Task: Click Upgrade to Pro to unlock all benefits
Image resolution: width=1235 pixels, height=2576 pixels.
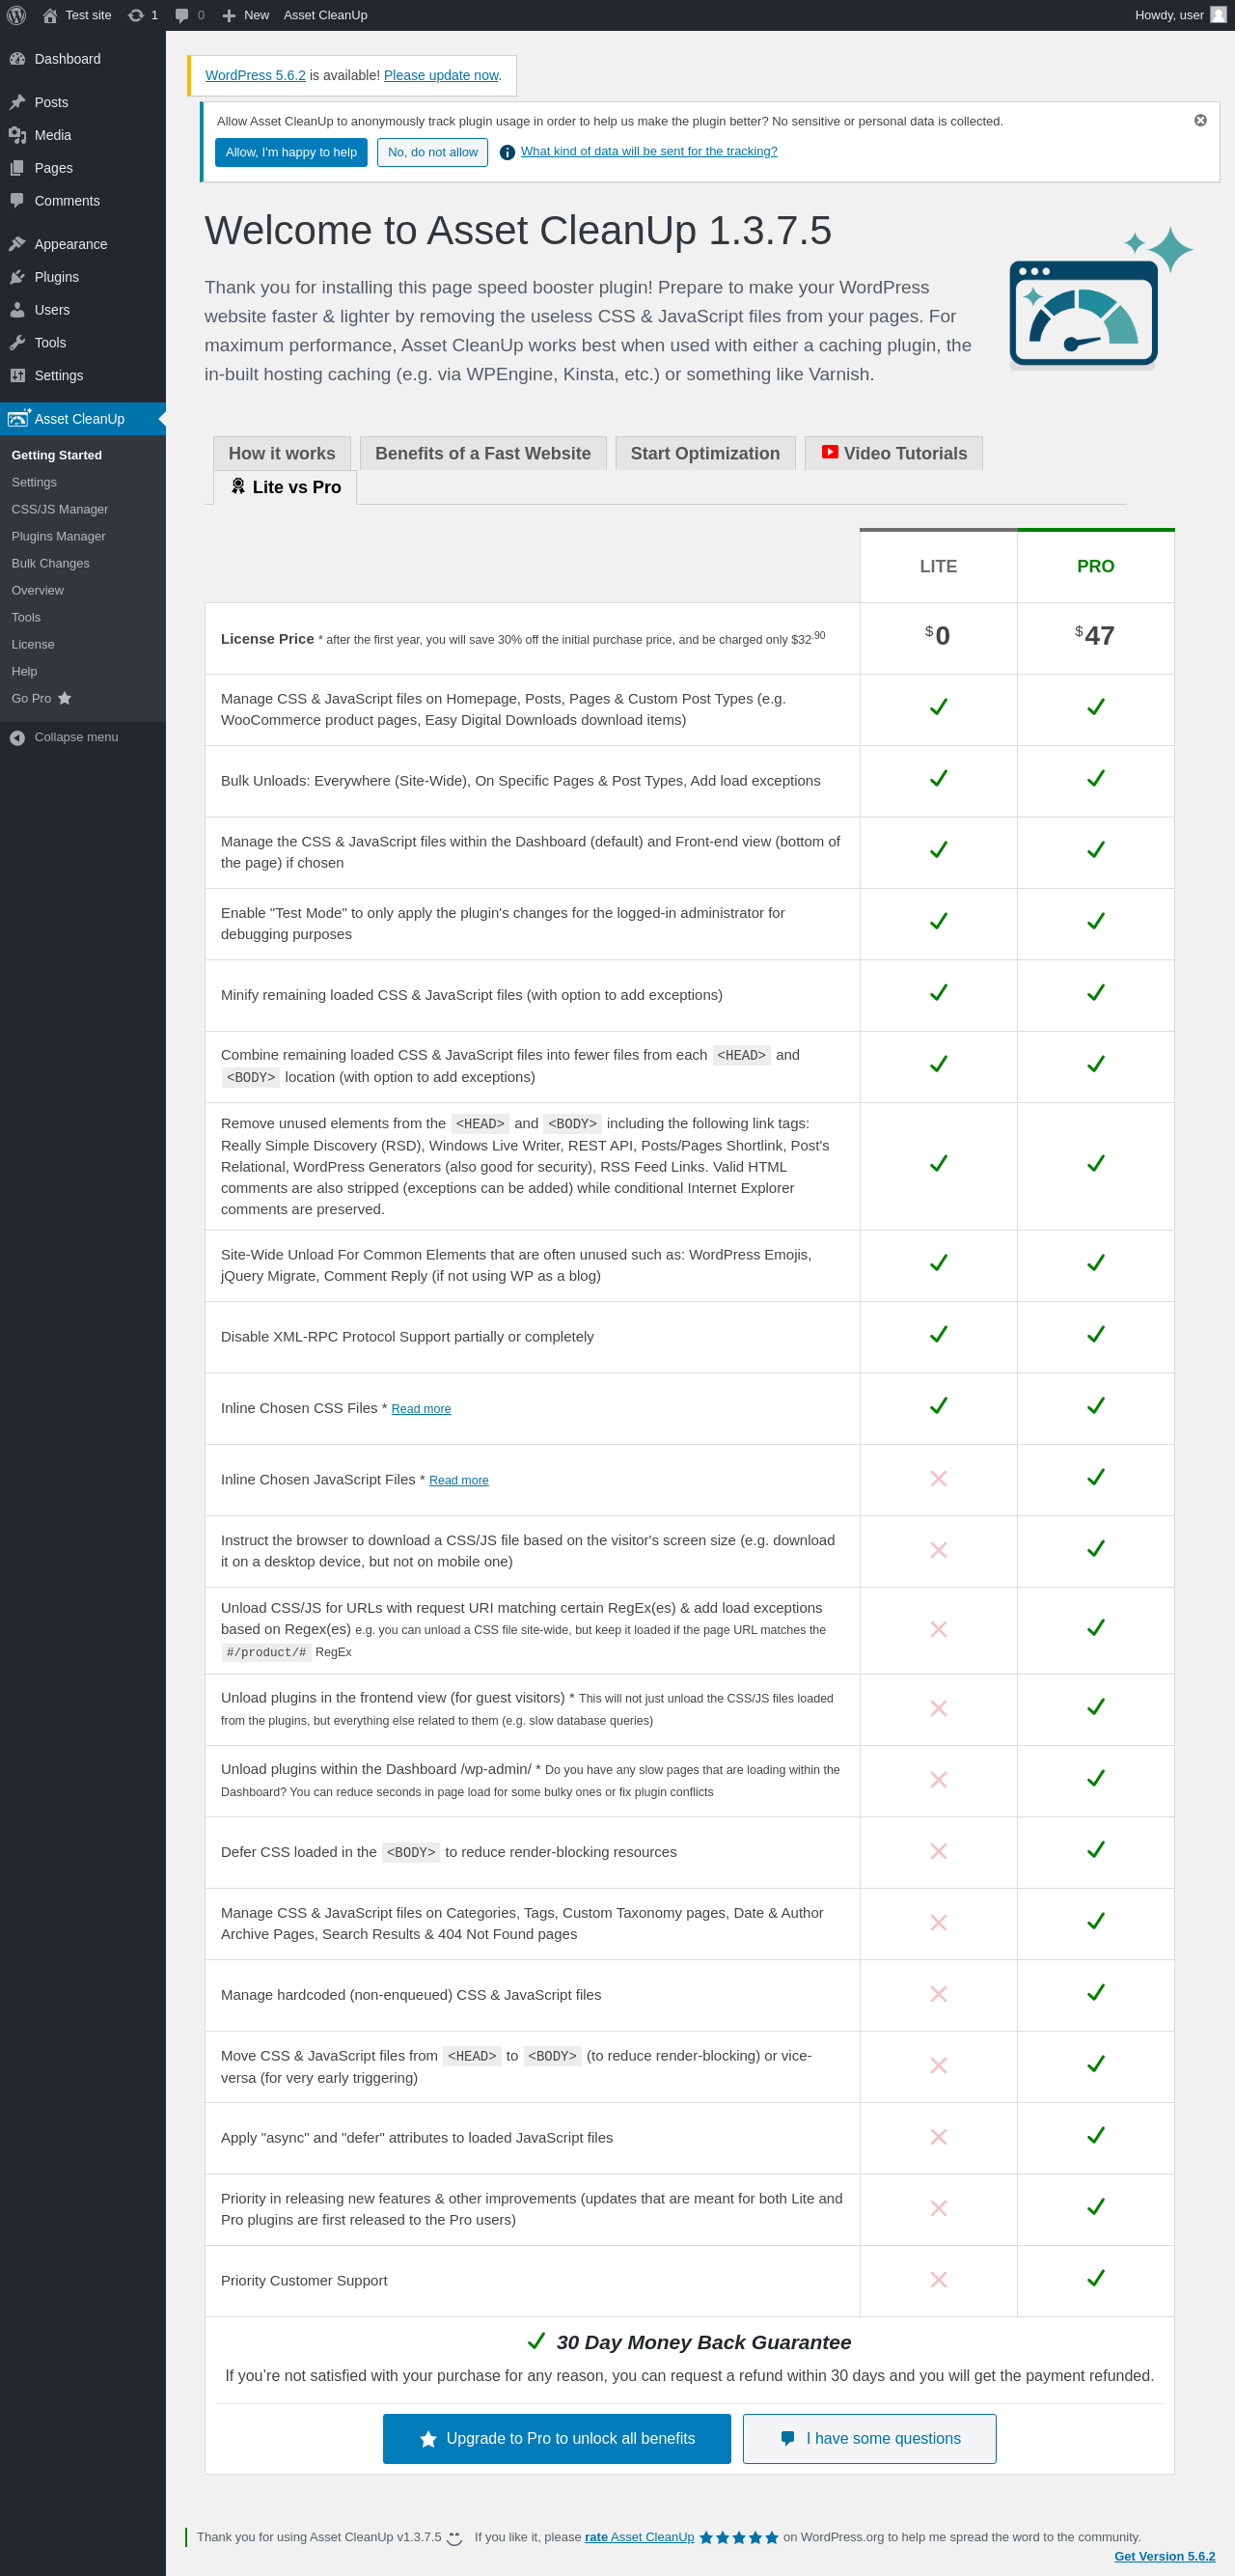Action: tap(557, 2438)
